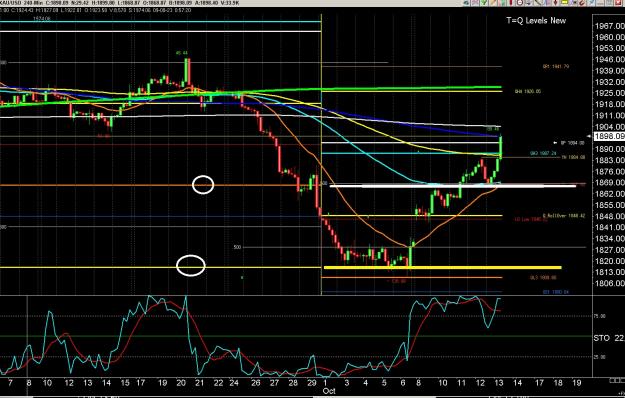Click the 1869.00 price scale value
The width and height of the screenshot is (625, 398).
[x=609, y=182]
